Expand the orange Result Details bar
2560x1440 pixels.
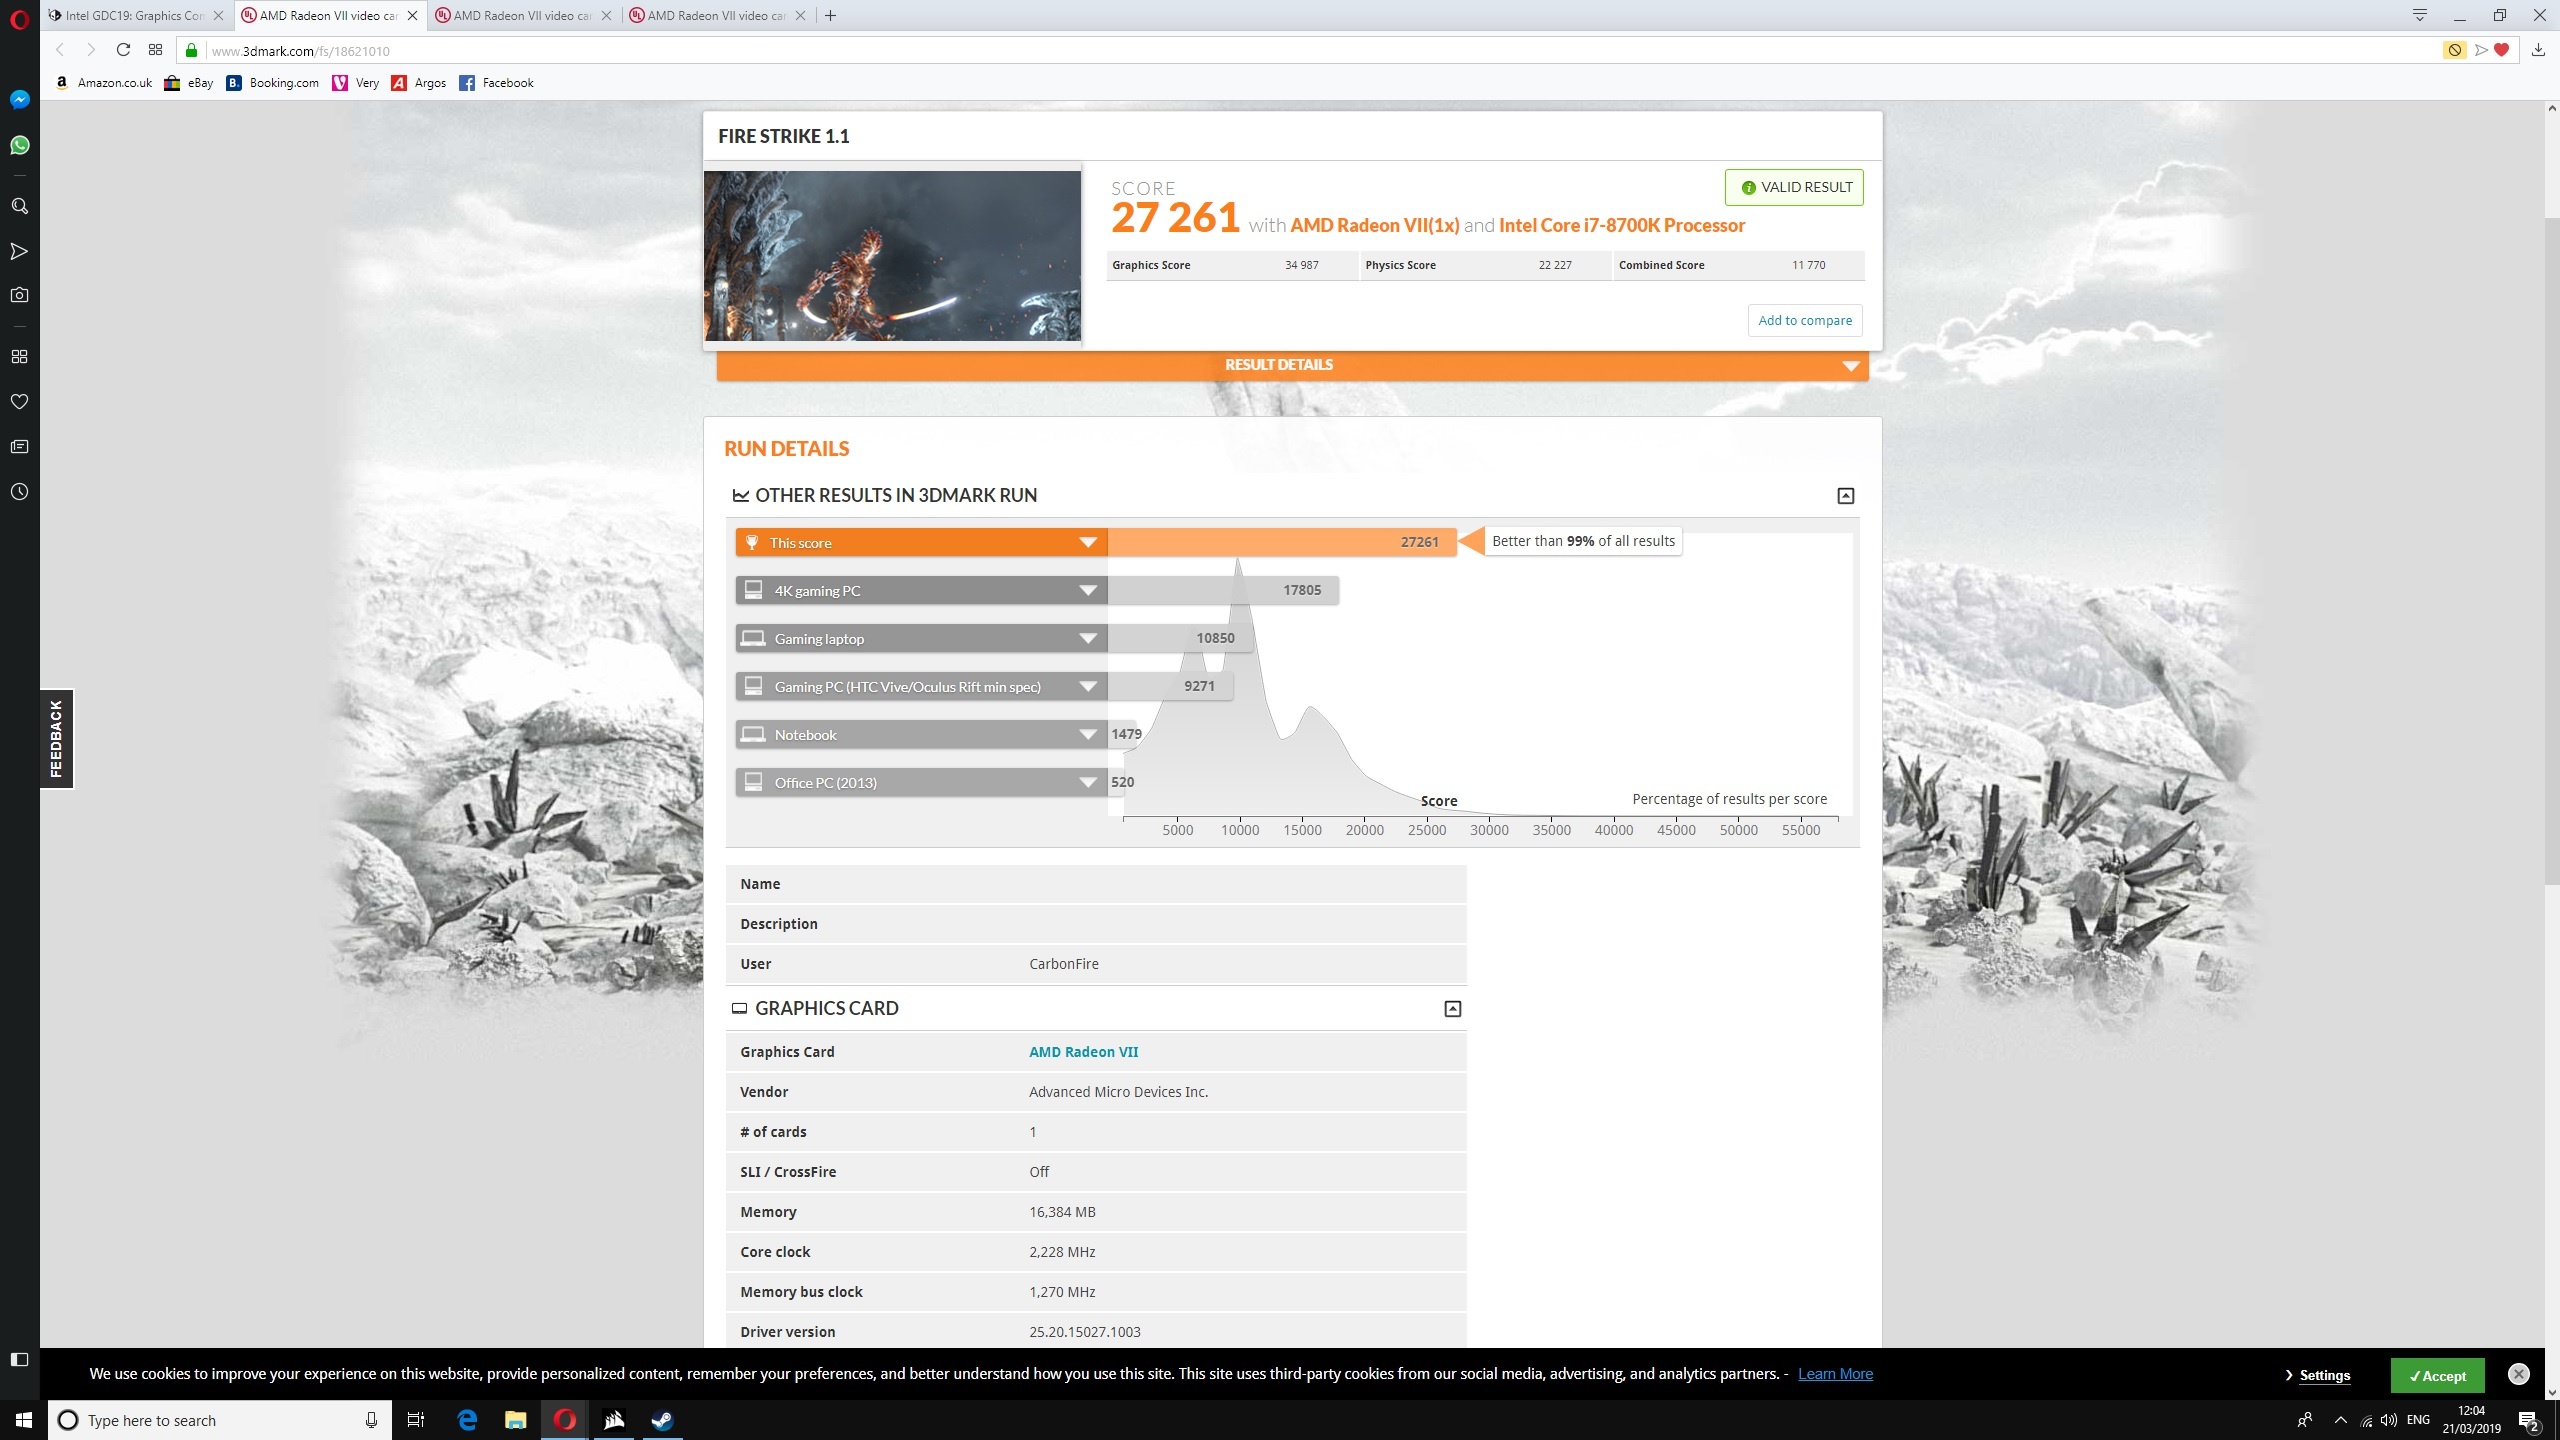(x=1292, y=365)
